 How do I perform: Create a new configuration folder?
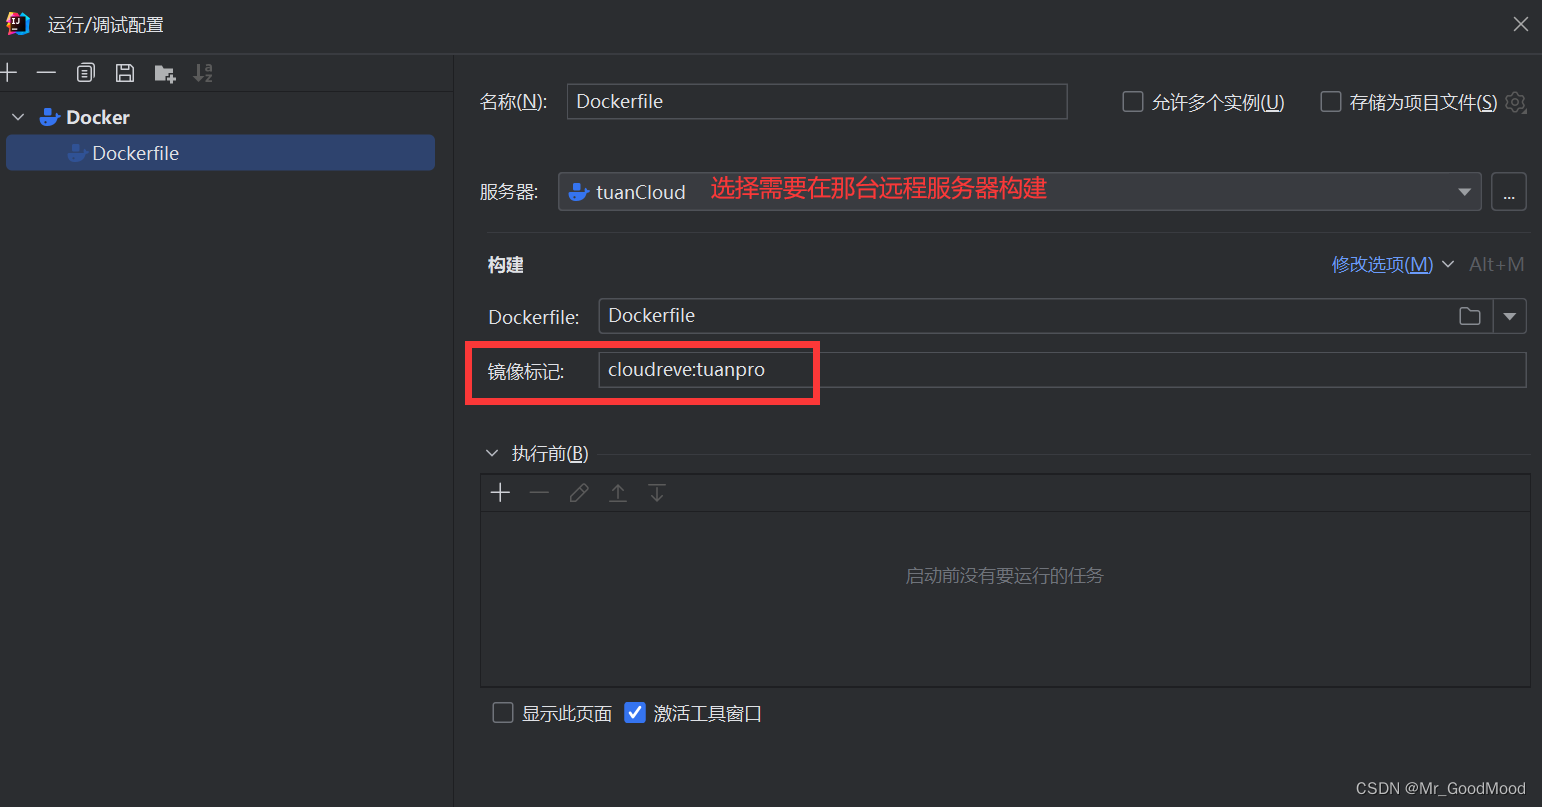point(164,72)
